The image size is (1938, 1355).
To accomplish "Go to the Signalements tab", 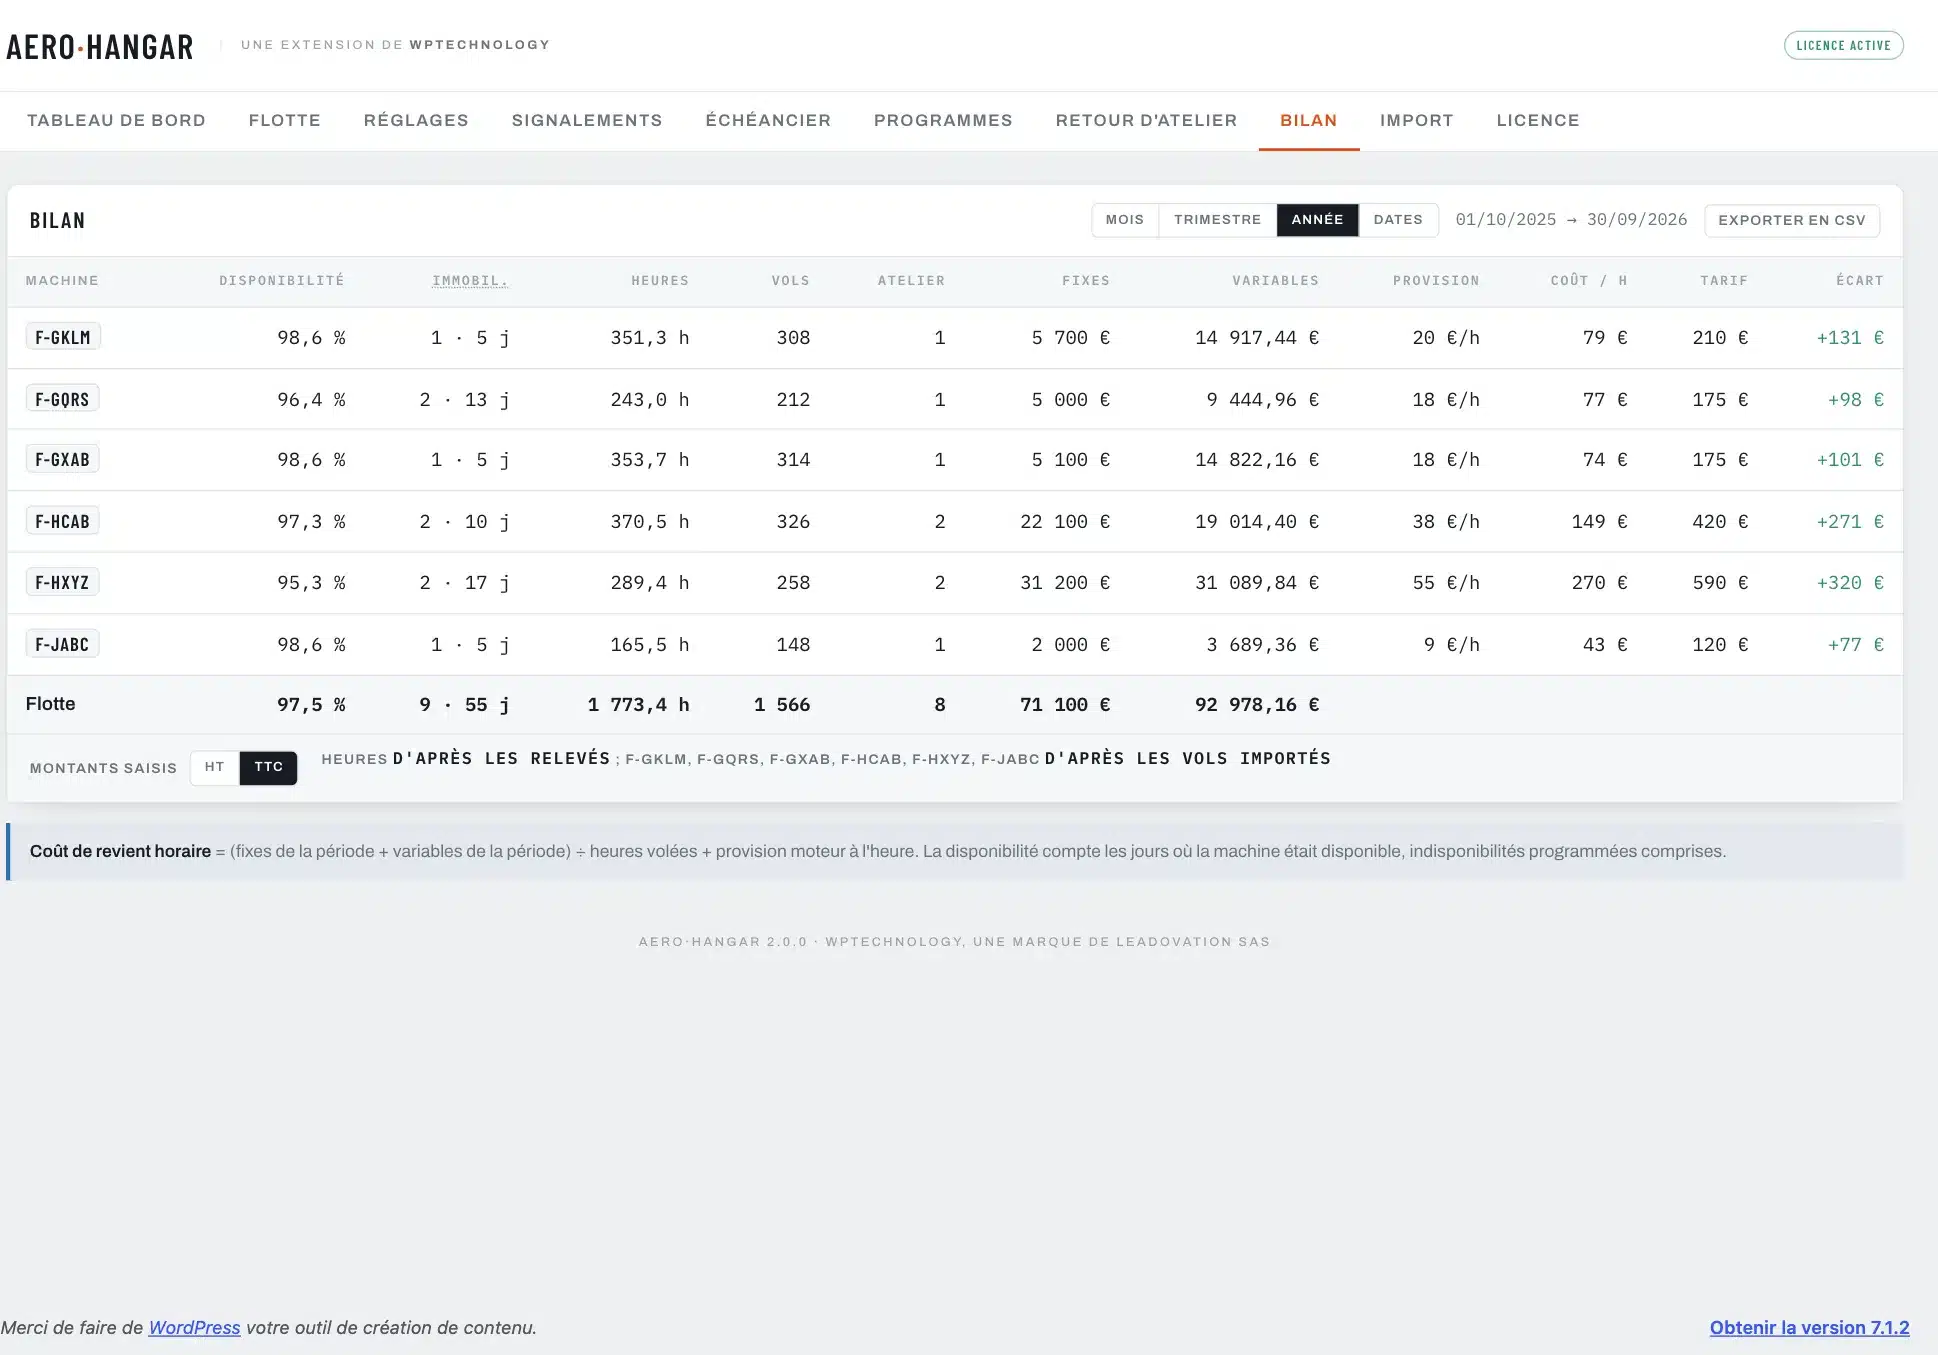I will (587, 120).
